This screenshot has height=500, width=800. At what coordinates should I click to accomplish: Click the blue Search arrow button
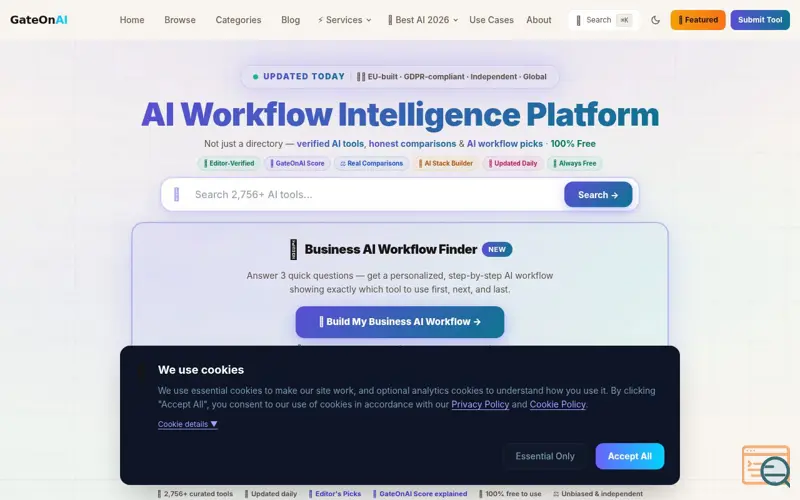[x=598, y=194]
